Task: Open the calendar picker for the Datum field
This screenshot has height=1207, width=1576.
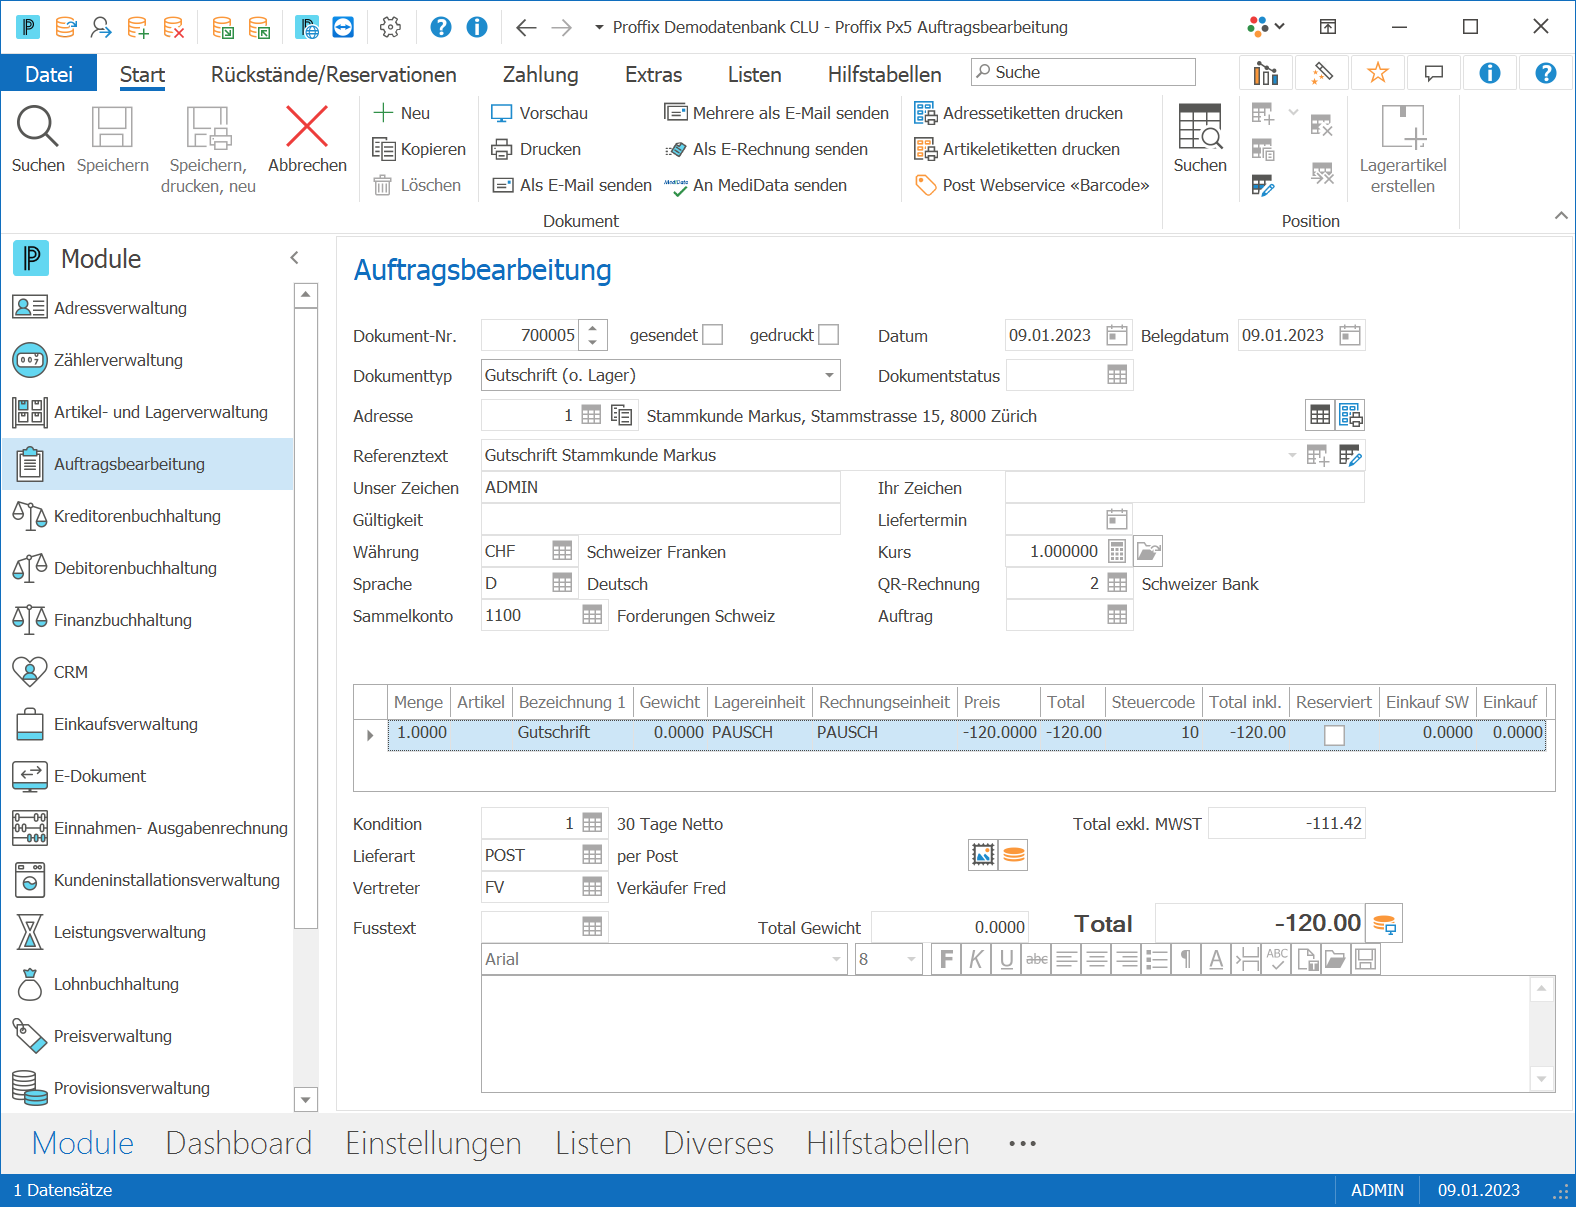Action: click(1117, 335)
